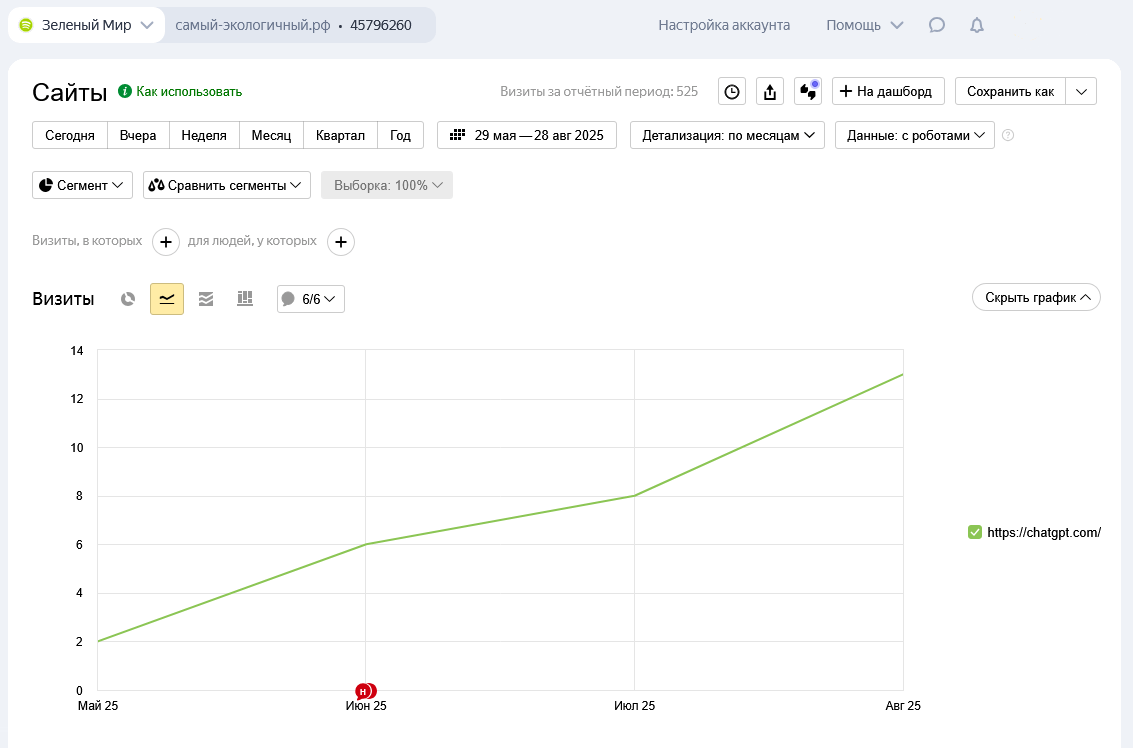The width and height of the screenshot is (1133, 748).
Task: Click the На дашборд button
Action: pos(888,92)
